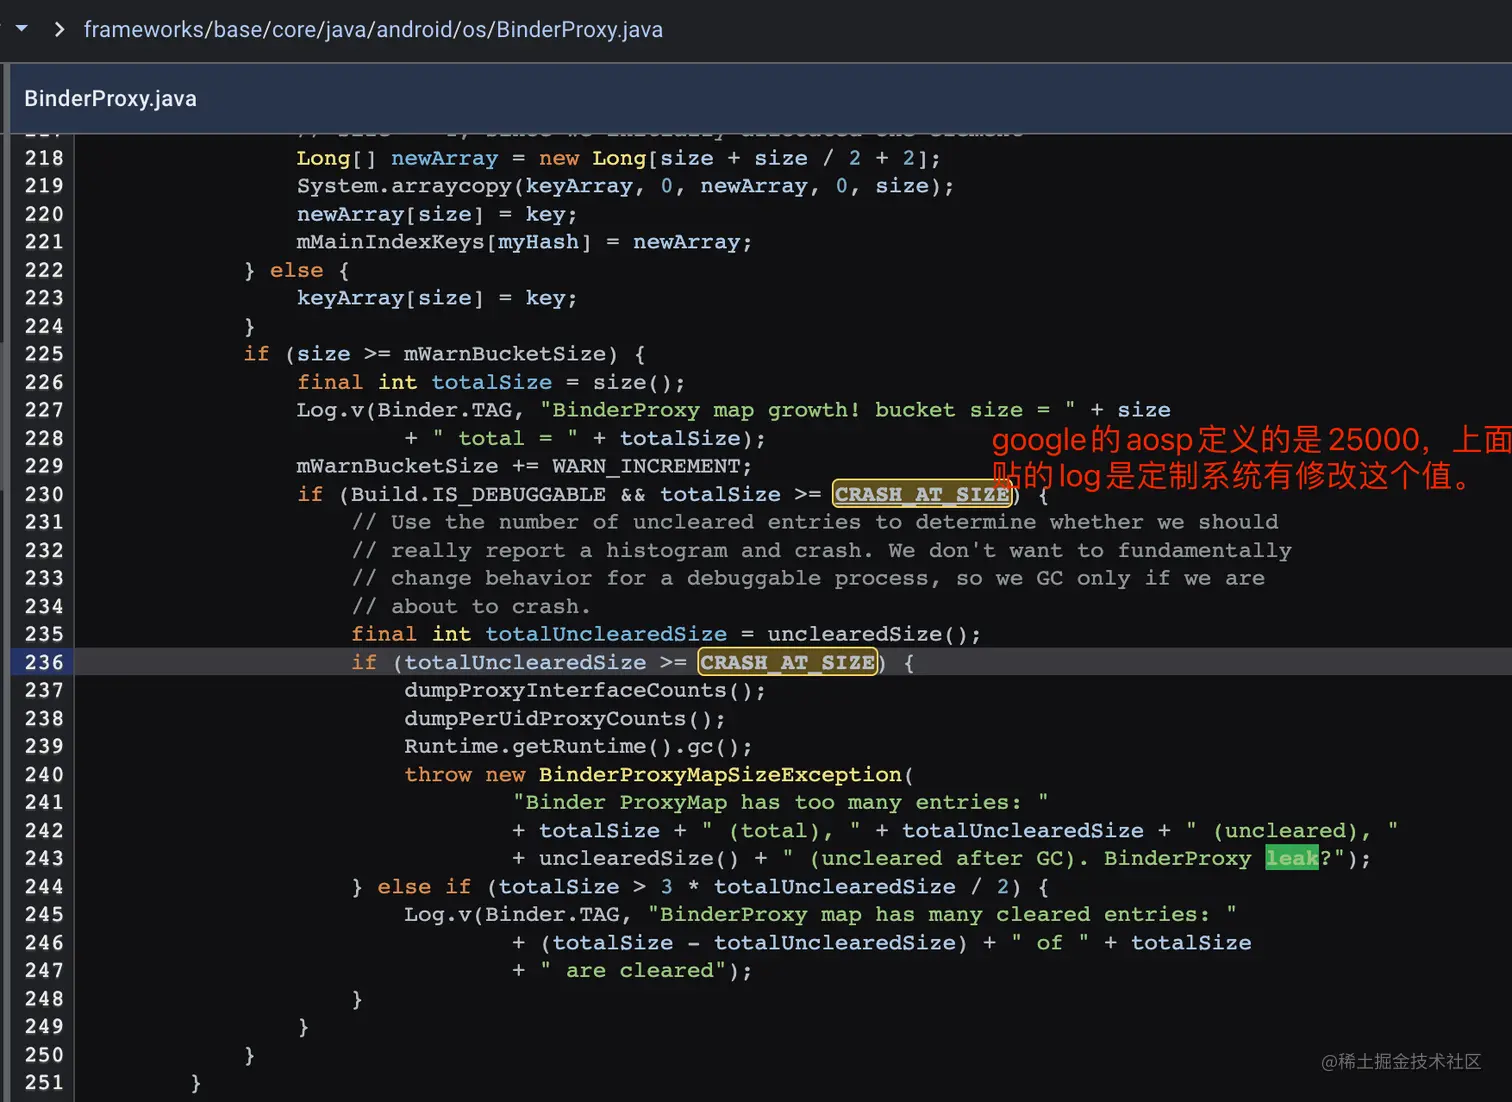Click line number 251

click(44, 1082)
